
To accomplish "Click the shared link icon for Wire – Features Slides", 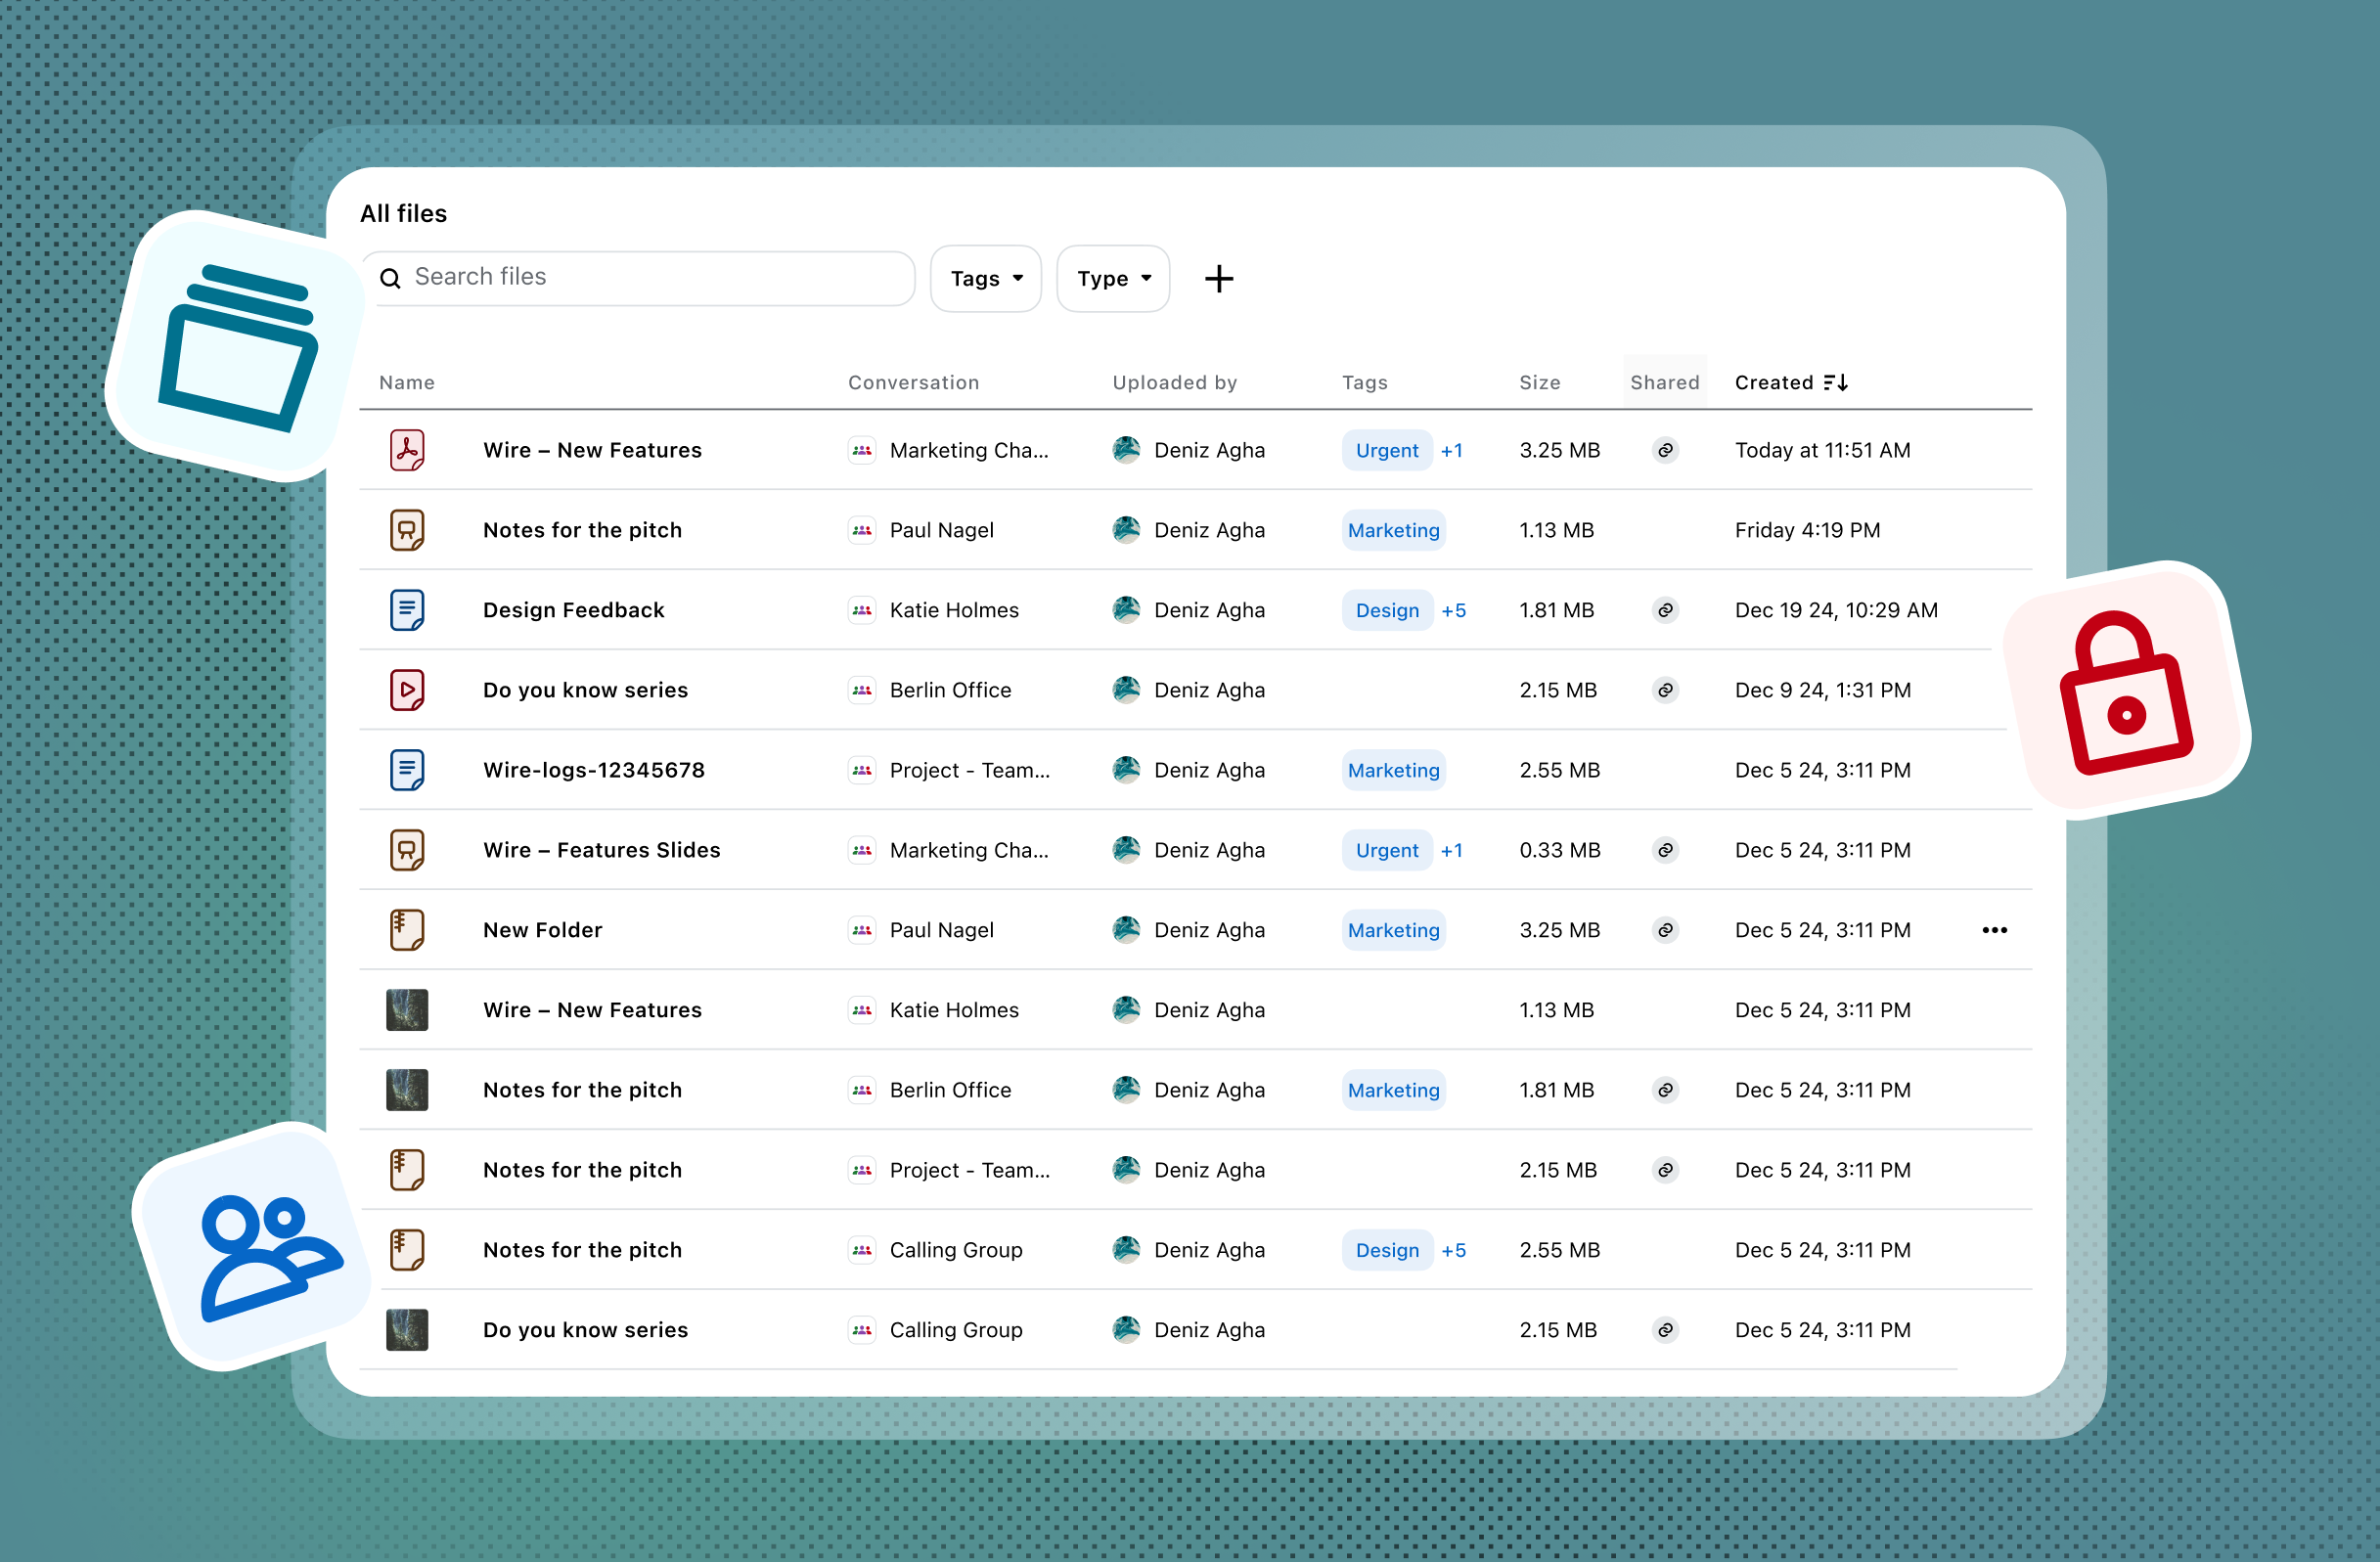I will [1665, 850].
